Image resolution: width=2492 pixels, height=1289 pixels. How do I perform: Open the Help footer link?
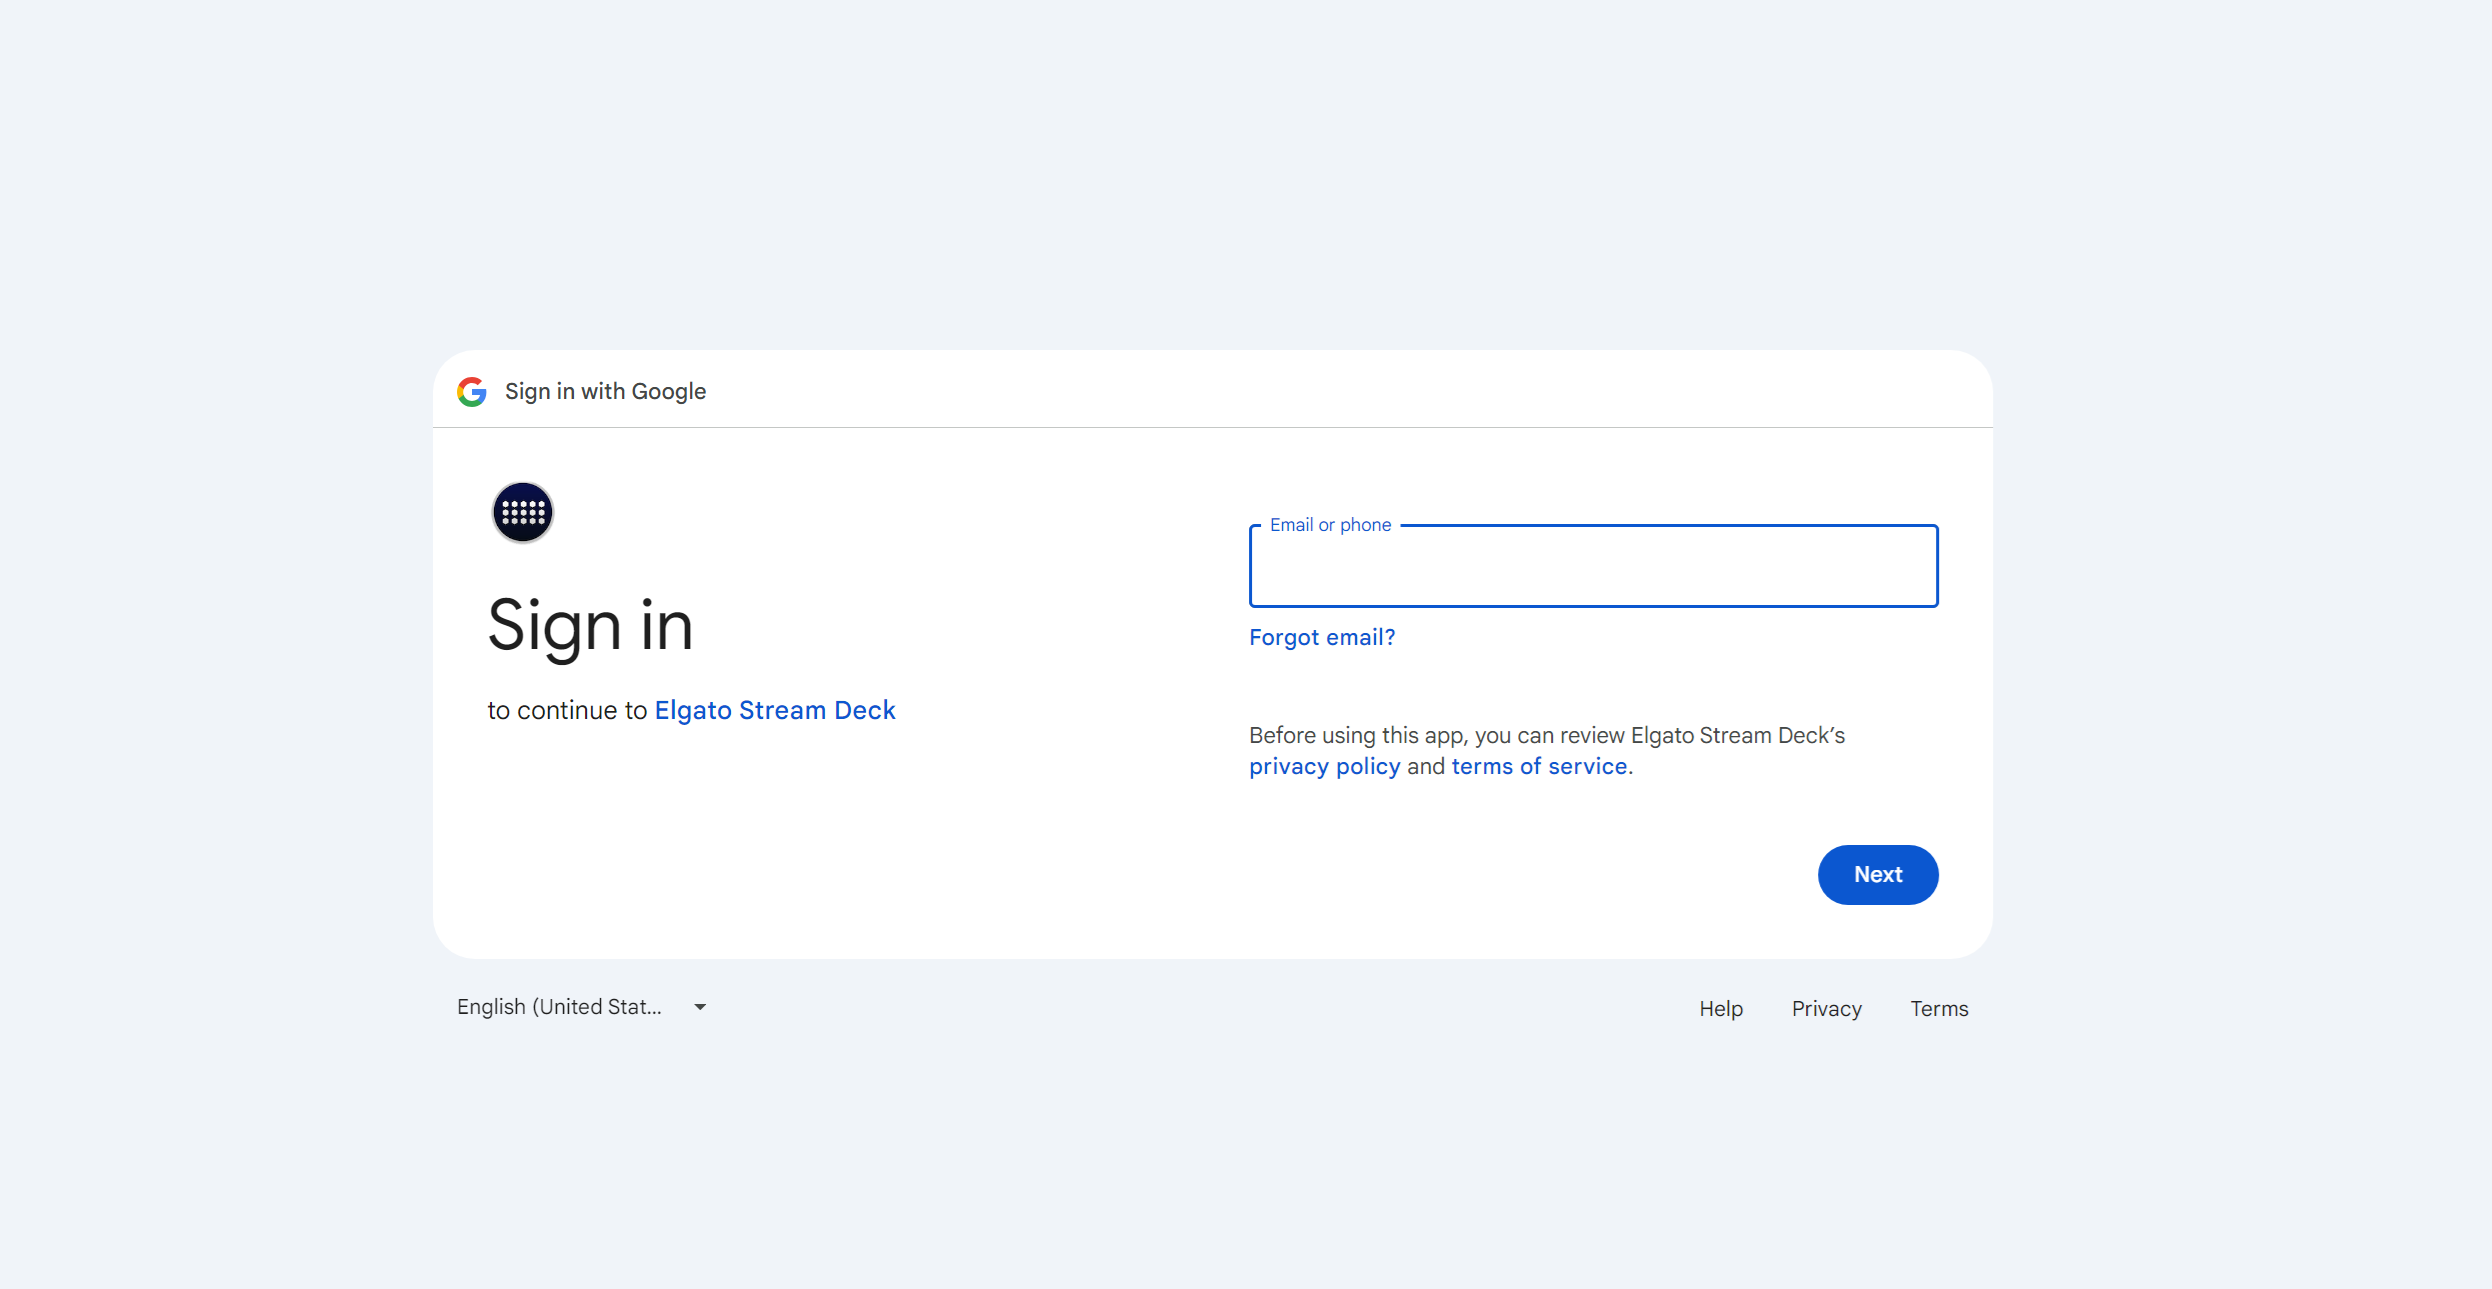pos(1721,1009)
